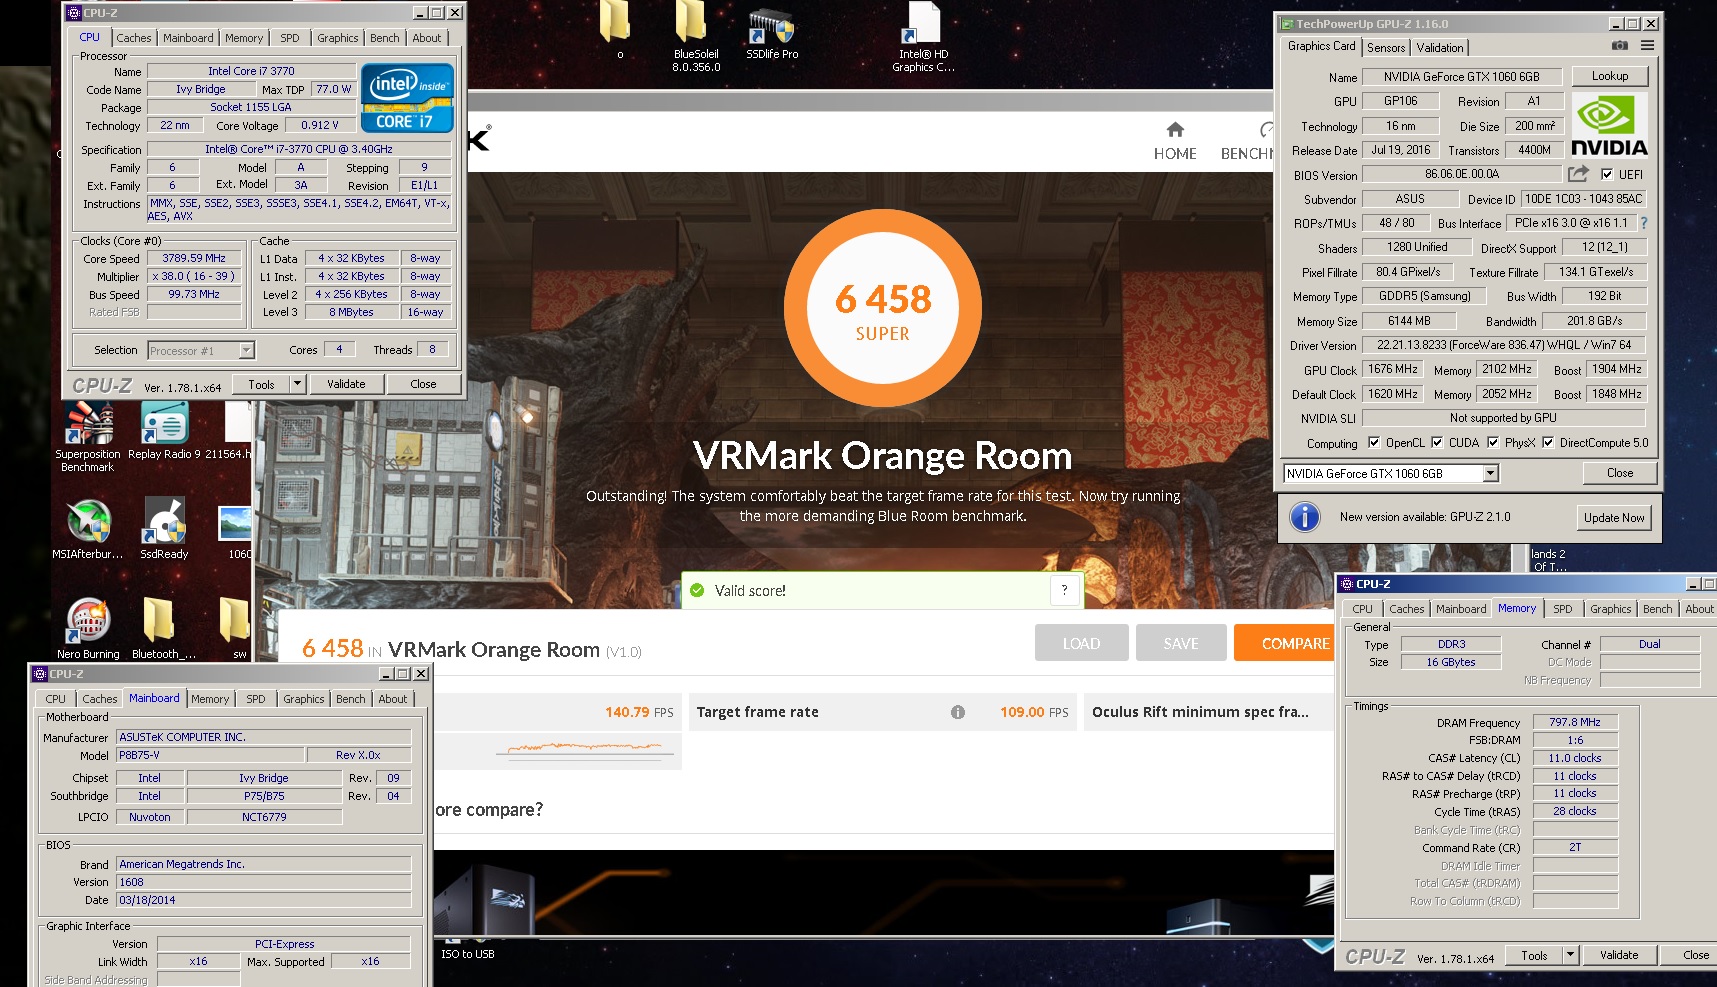Click the LOAD button in VRMark
The width and height of the screenshot is (1717, 987).
click(x=1081, y=643)
